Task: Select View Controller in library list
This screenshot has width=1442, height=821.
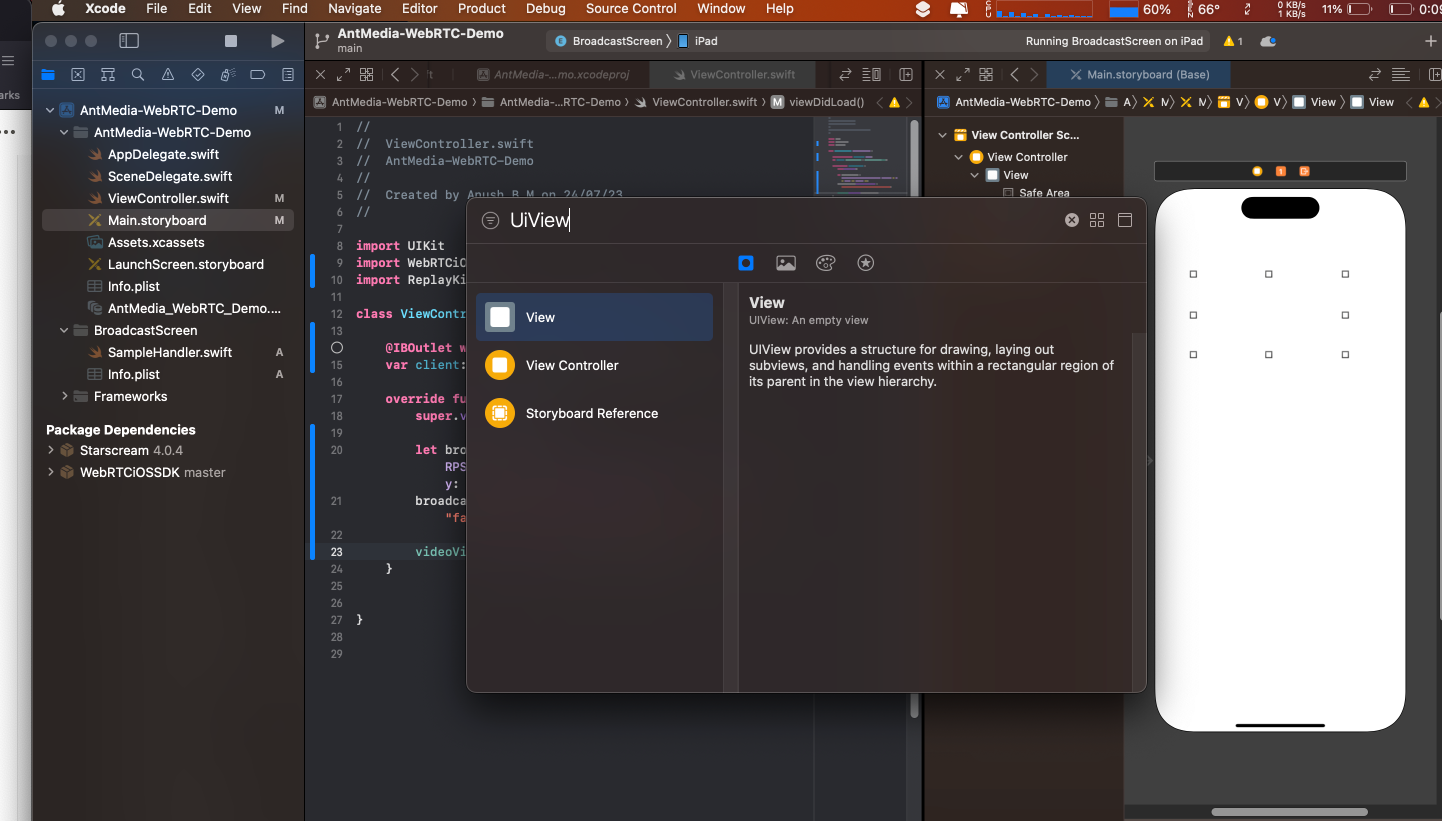Action: click(594, 365)
